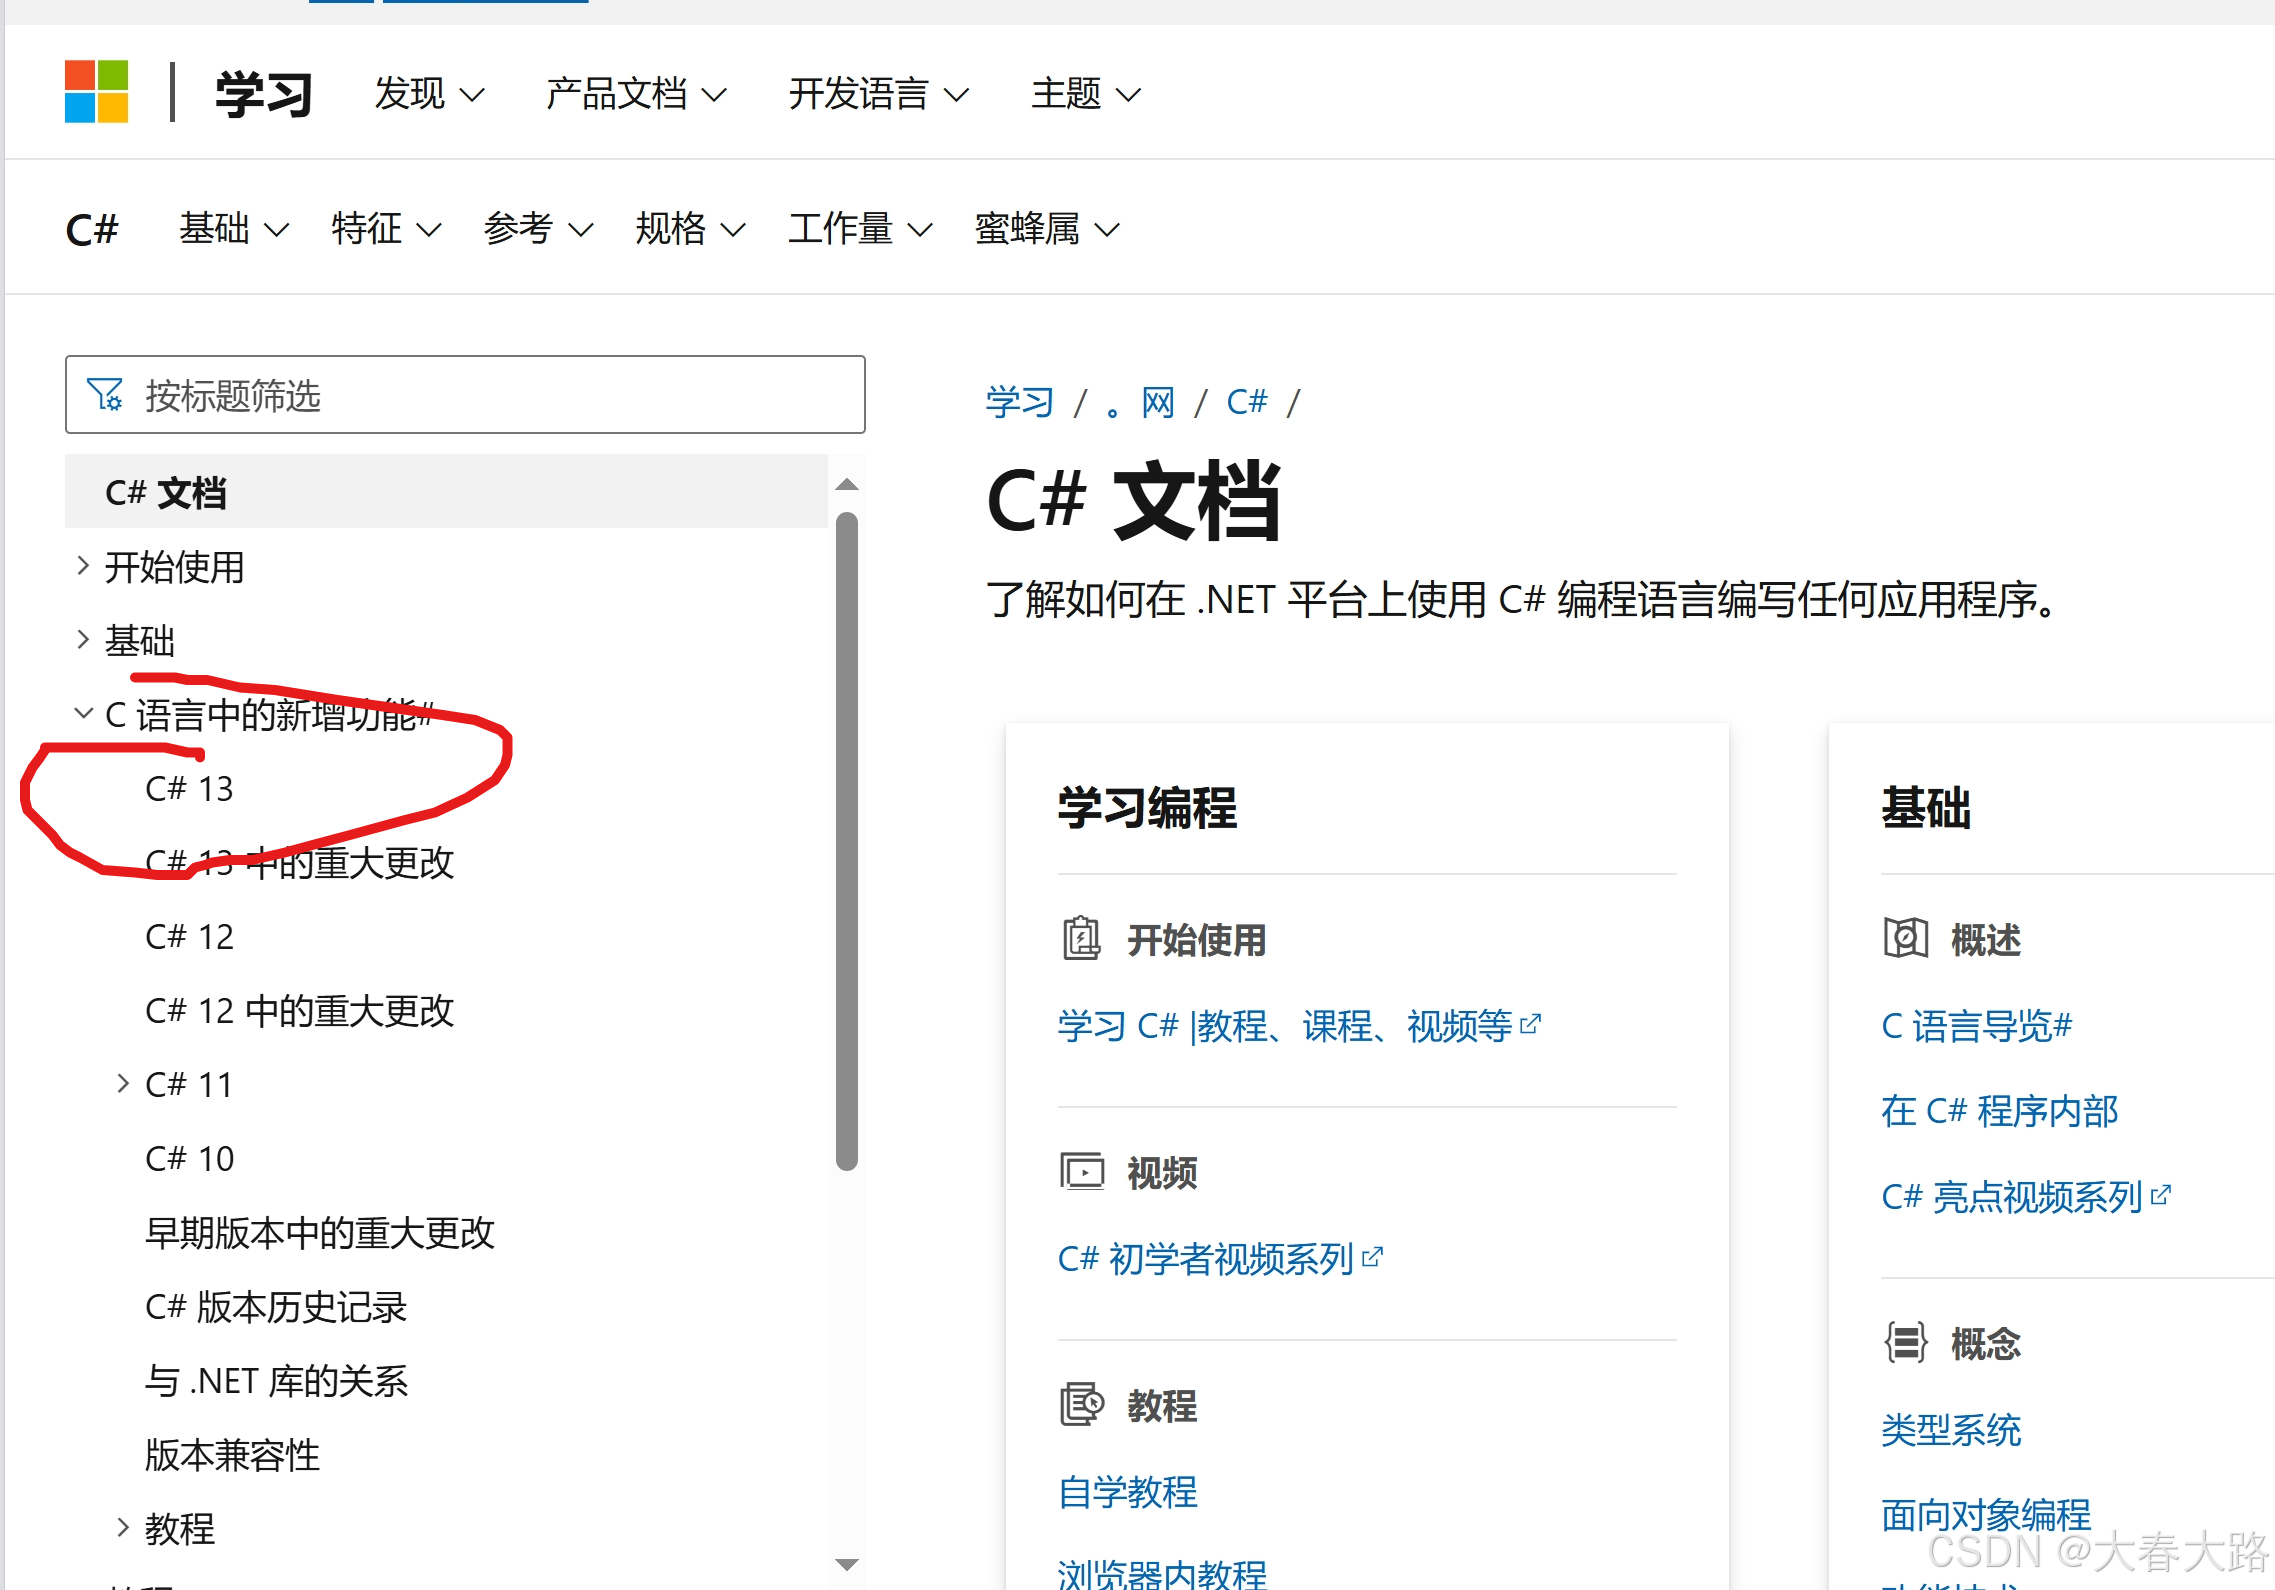Image resolution: width=2275 pixels, height=1590 pixels.
Task: Open the 基础 menu in C# navbar
Action: click(233, 229)
